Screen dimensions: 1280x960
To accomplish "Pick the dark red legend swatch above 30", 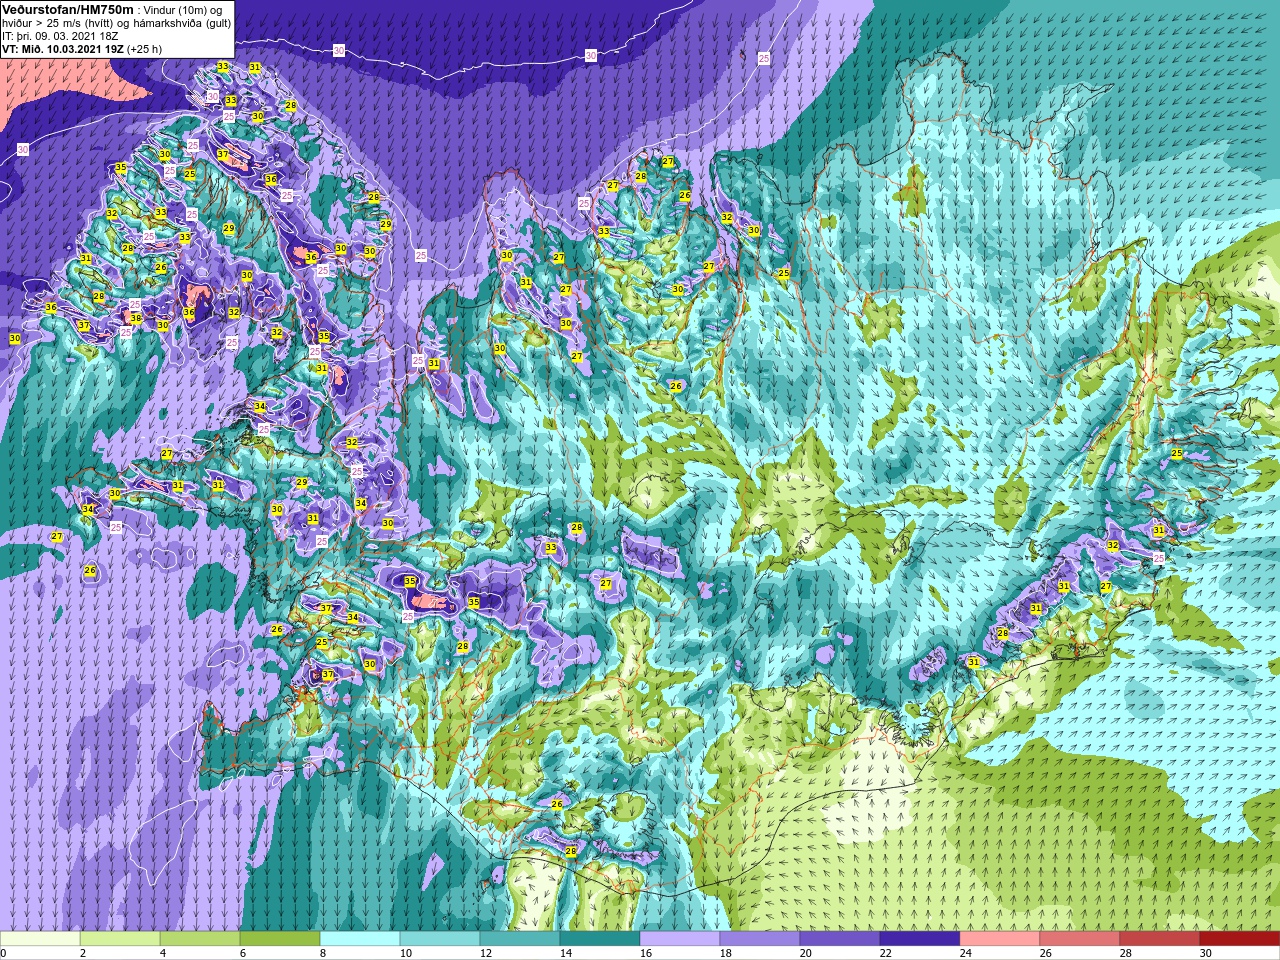I will (x=1240, y=939).
